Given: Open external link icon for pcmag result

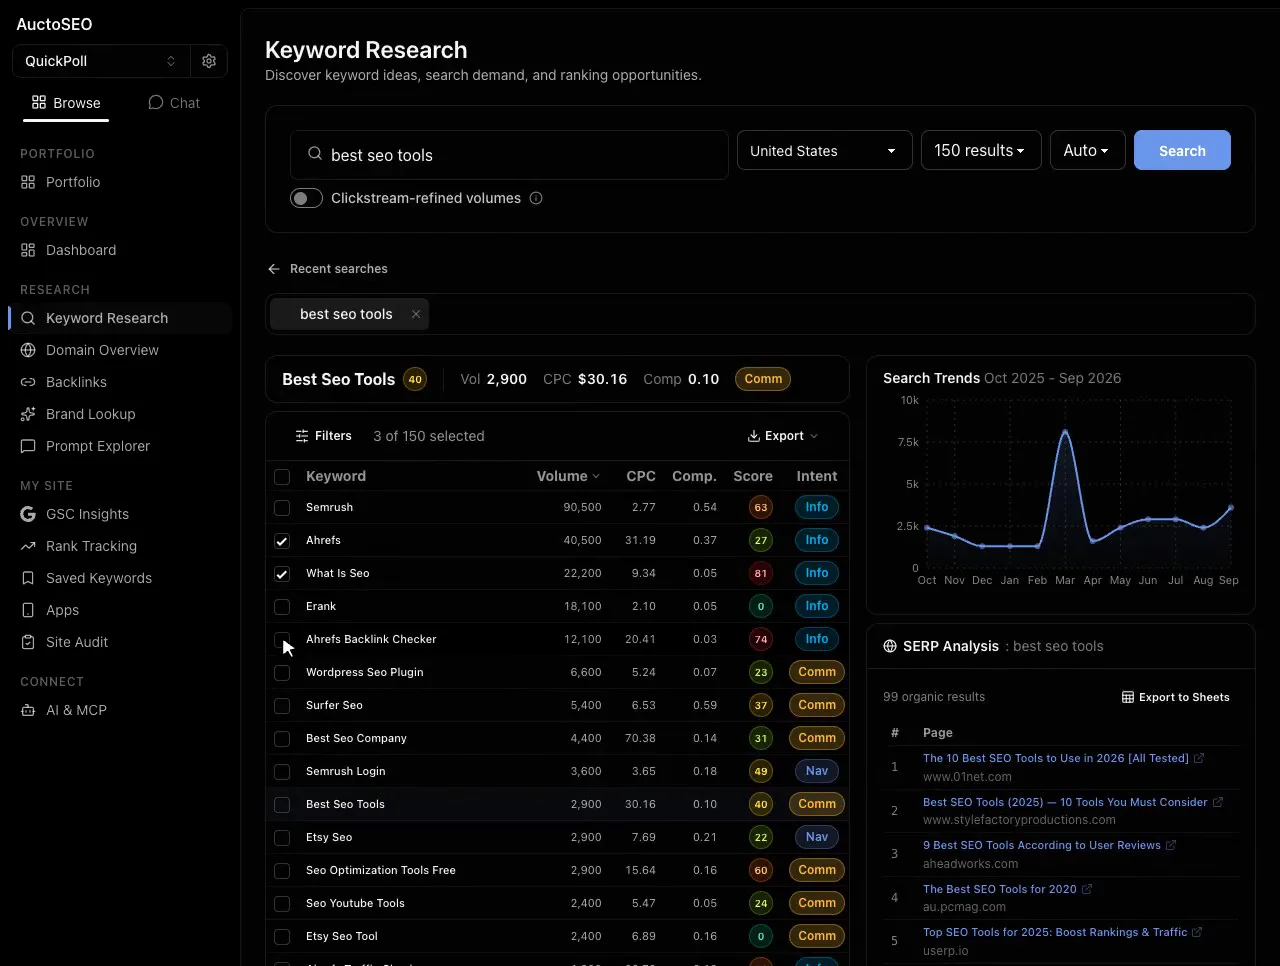Looking at the screenshot, I should [1087, 889].
